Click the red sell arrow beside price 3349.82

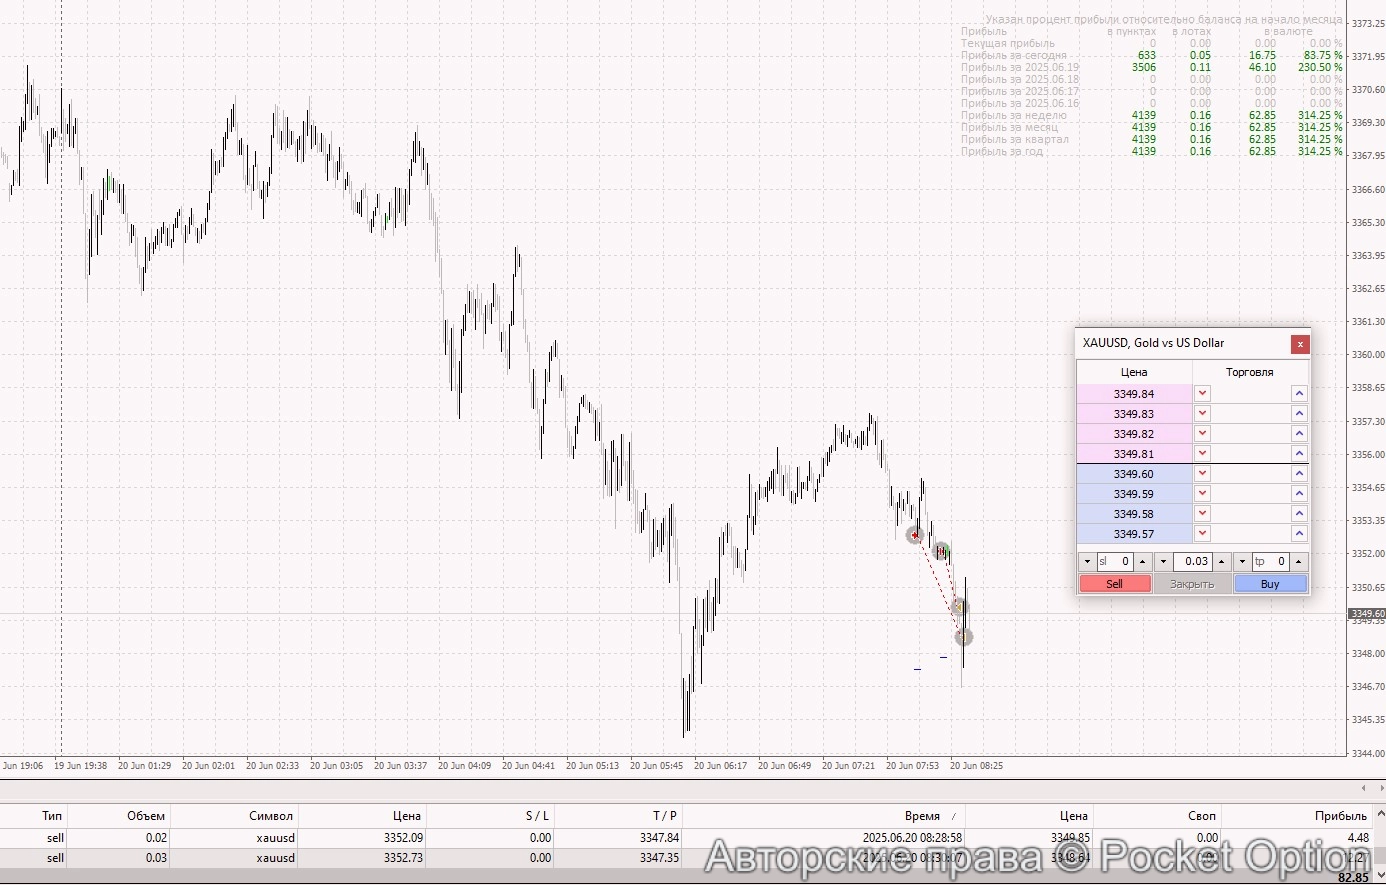pos(1202,434)
